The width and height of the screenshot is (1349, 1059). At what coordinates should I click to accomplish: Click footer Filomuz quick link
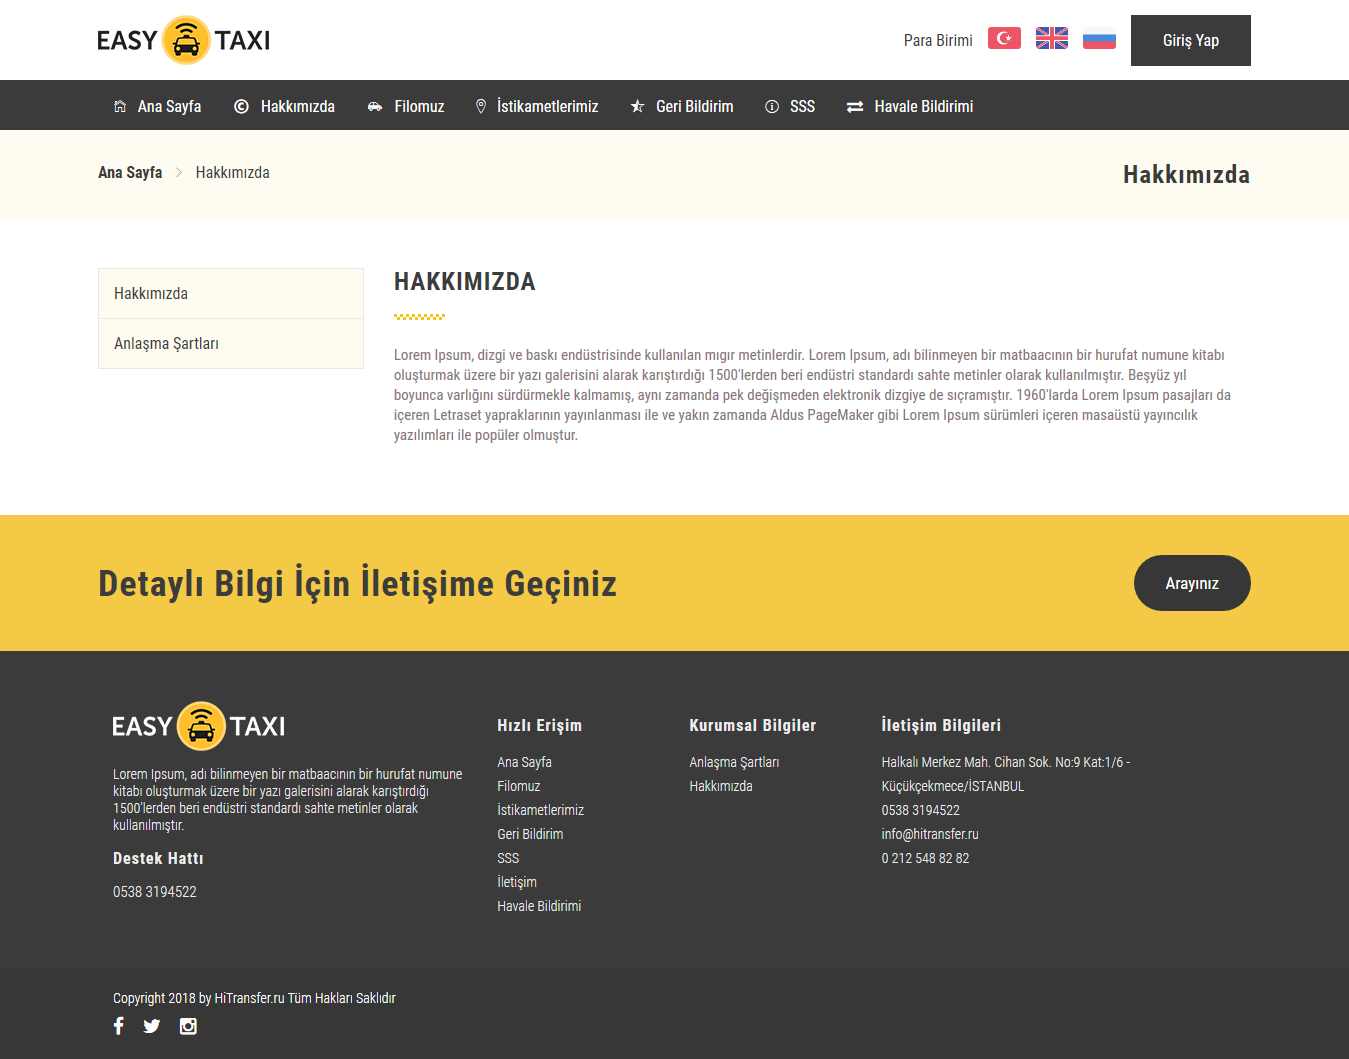(519, 786)
